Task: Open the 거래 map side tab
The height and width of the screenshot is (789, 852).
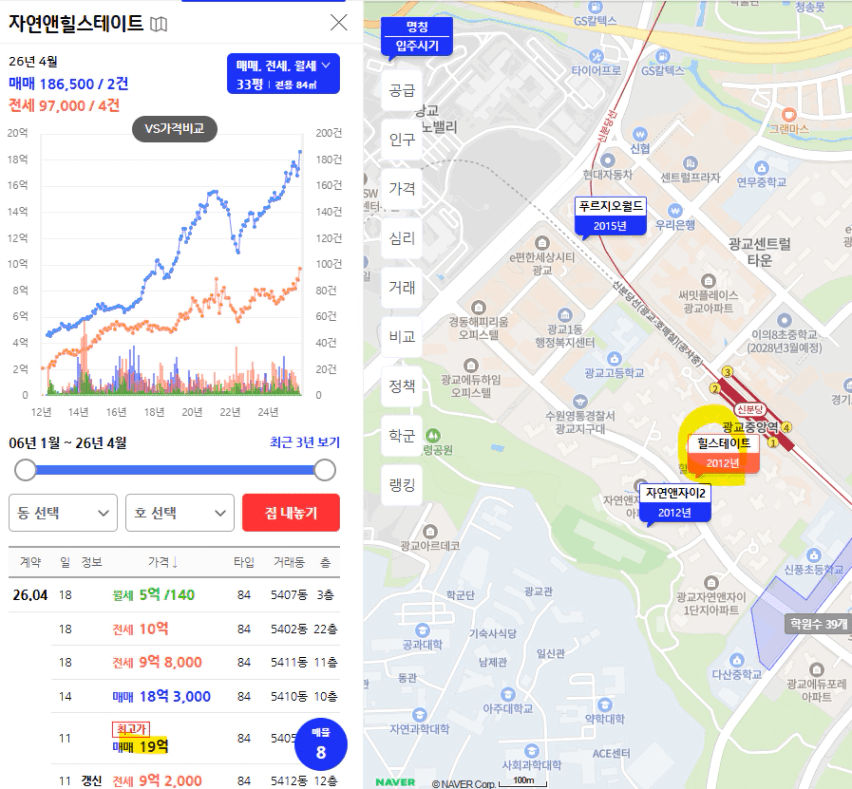Action: [402, 287]
